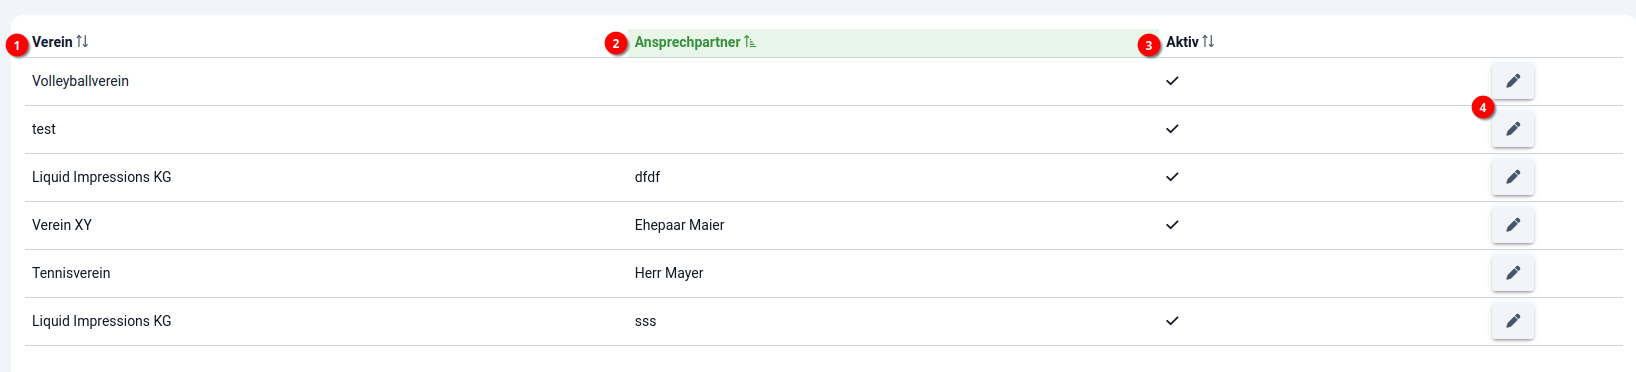Viewport: 1636px width, 372px height.
Task: Sort by the Ansprechpartner column header
Action: click(687, 42)
